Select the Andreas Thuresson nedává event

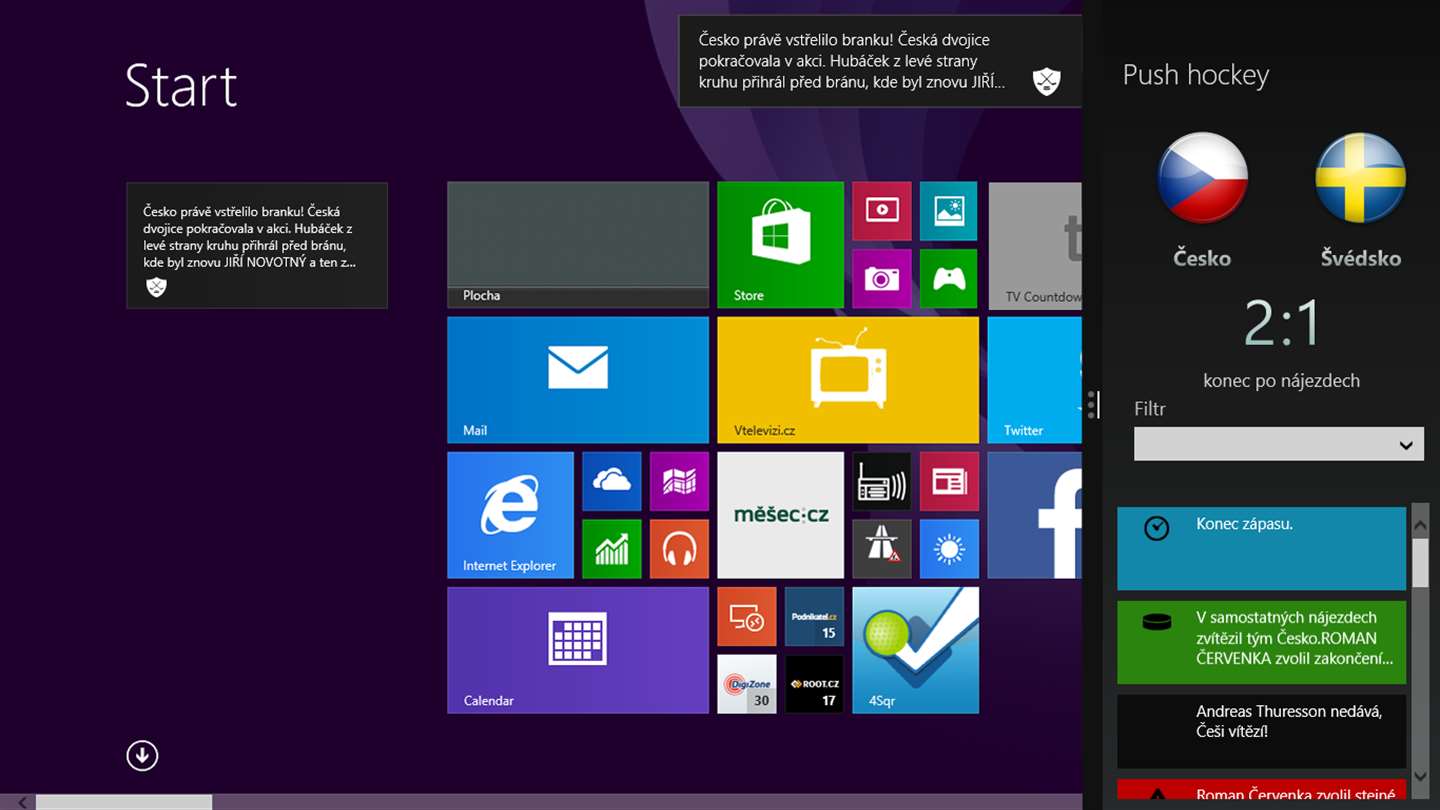[x=1262, y=731]
